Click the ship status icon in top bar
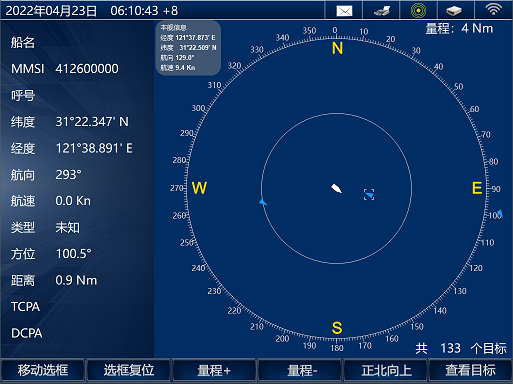The height and width of the screenshot is (384, 513). coord(382,11)
